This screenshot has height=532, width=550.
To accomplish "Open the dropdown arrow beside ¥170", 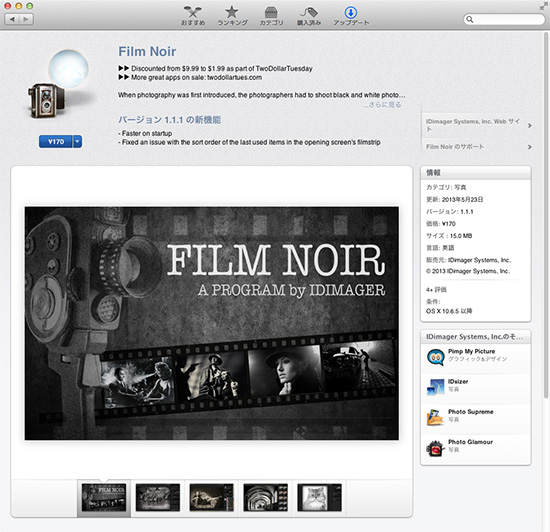I will coord(78,142).
